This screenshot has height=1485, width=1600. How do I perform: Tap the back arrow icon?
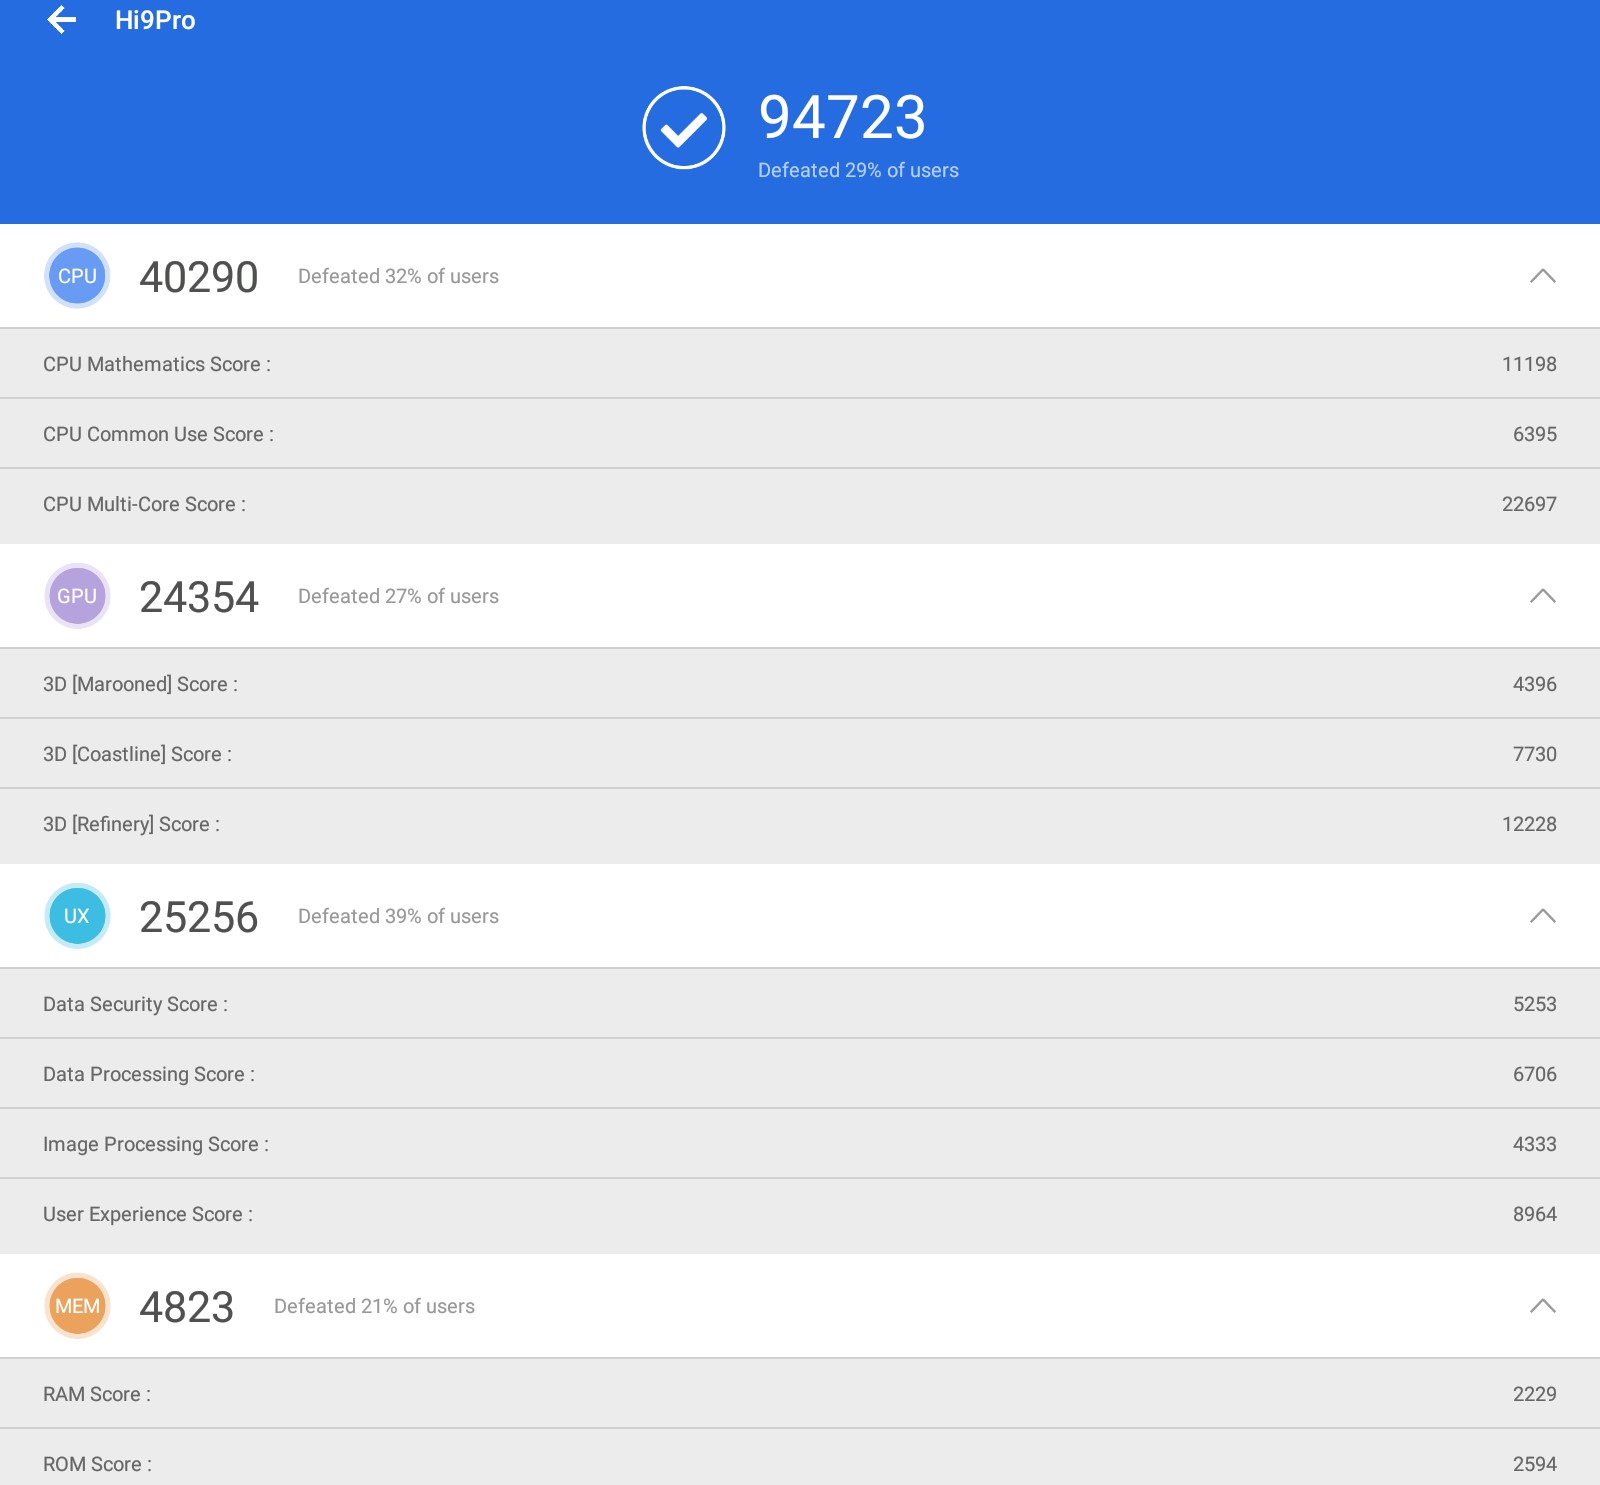point(62,20)
